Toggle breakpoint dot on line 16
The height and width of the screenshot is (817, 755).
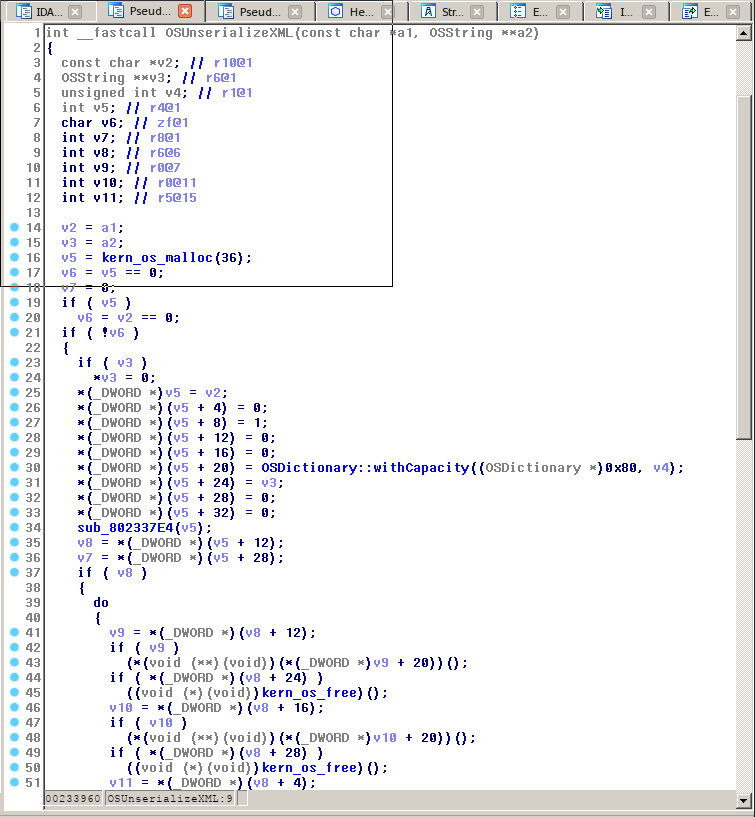15,257
